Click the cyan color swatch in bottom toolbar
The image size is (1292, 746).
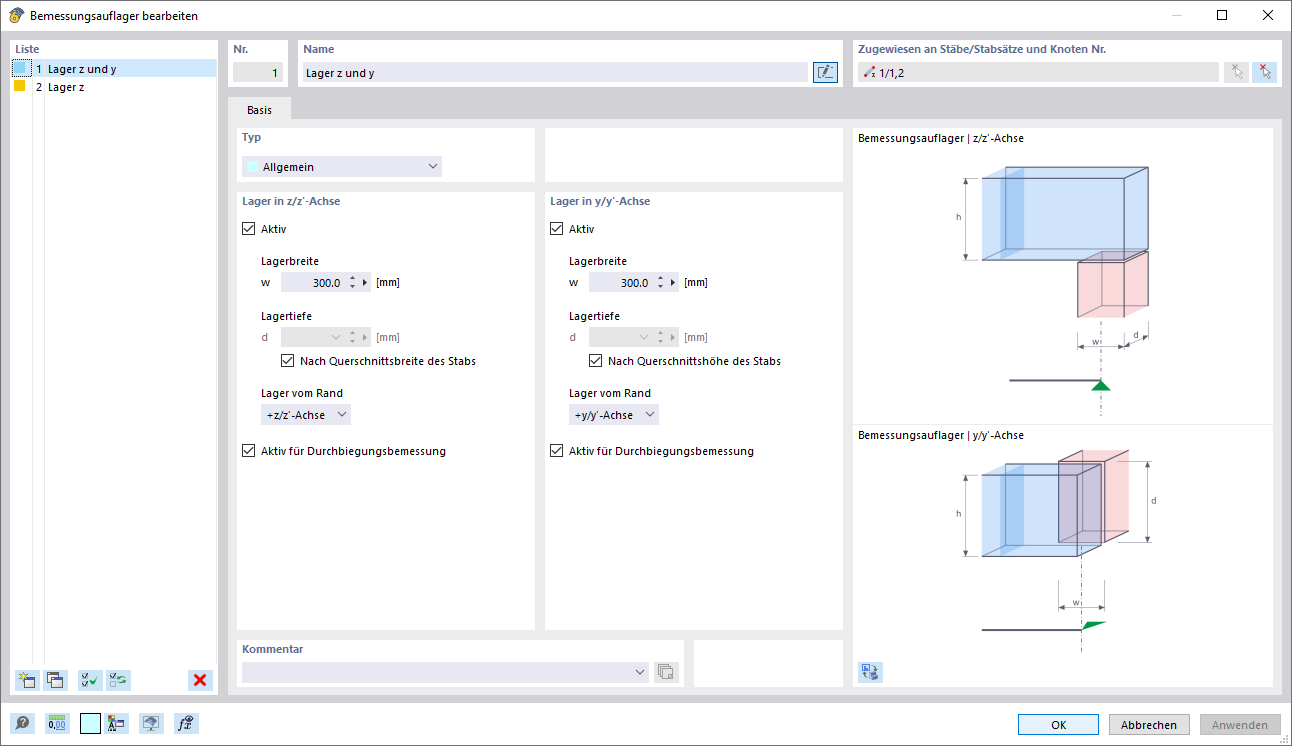(90, 724)
